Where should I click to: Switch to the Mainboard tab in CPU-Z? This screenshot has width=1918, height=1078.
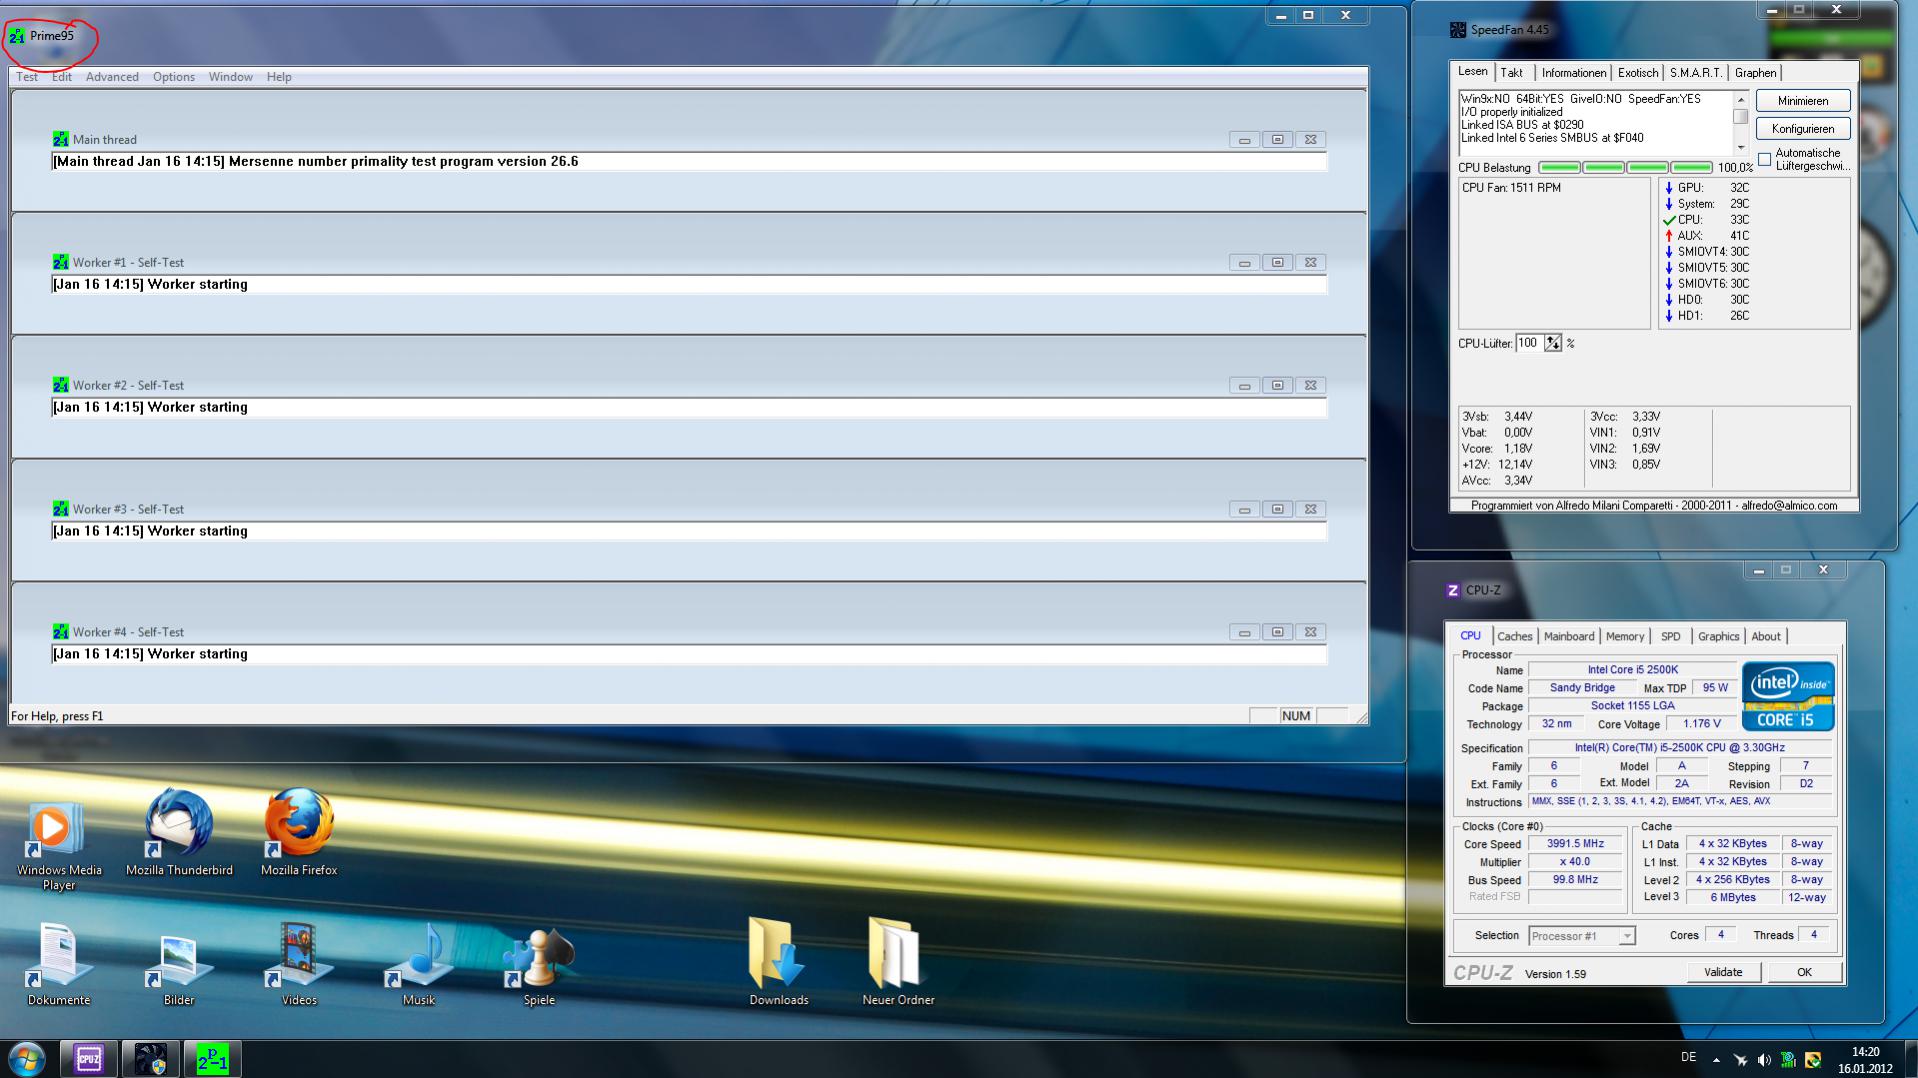pyautogui.click(x=1569, y=637)
